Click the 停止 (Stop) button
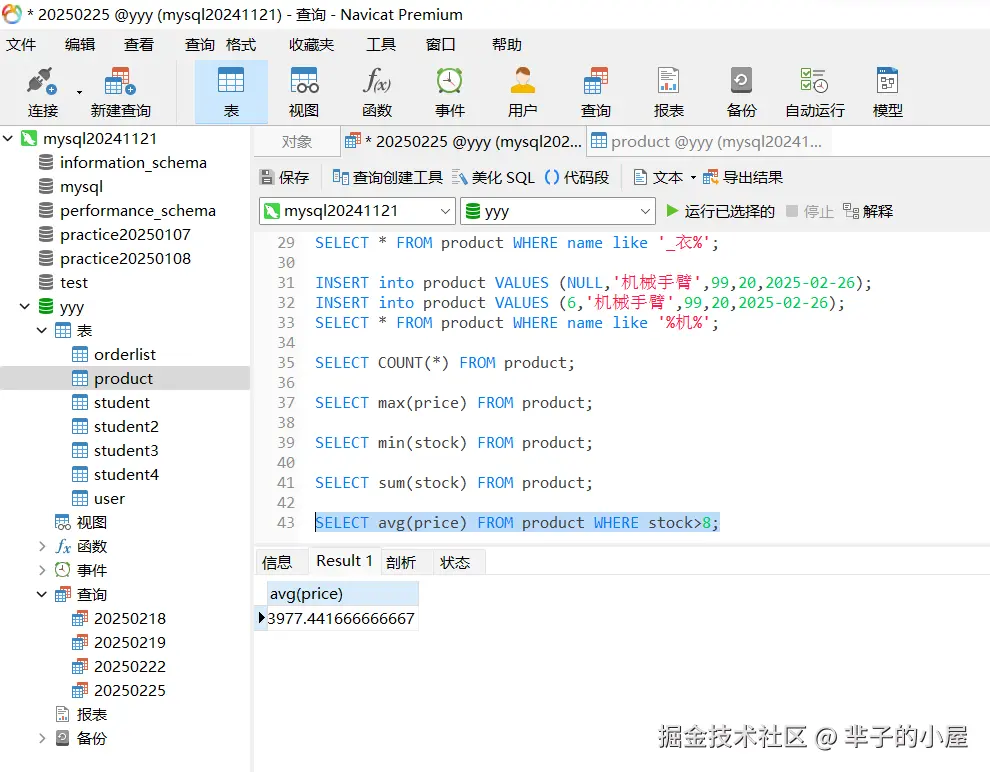The image size is (990, 772). pyautogui.click(x=810, y=211)
